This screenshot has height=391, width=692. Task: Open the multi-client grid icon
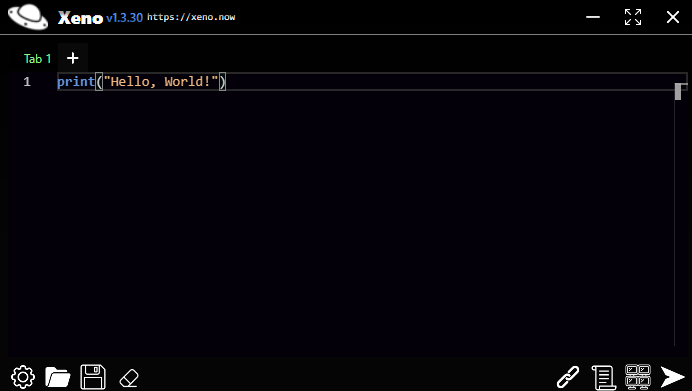[x=638, y=377]
